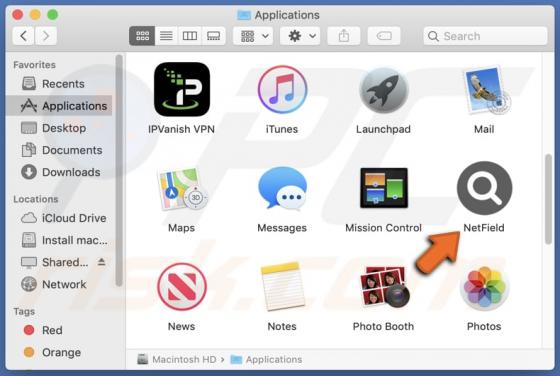Click Applications in the path bar

(266, 359)
